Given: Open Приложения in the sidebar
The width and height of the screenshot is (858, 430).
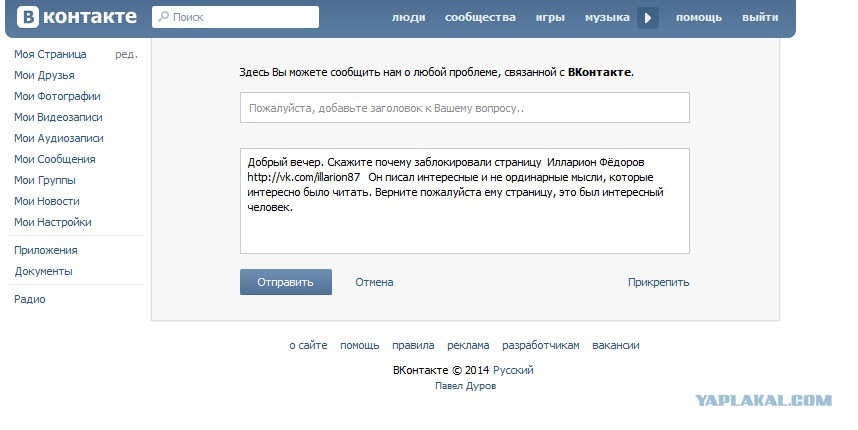Looking at the screenshot, I should pos(46,250).
